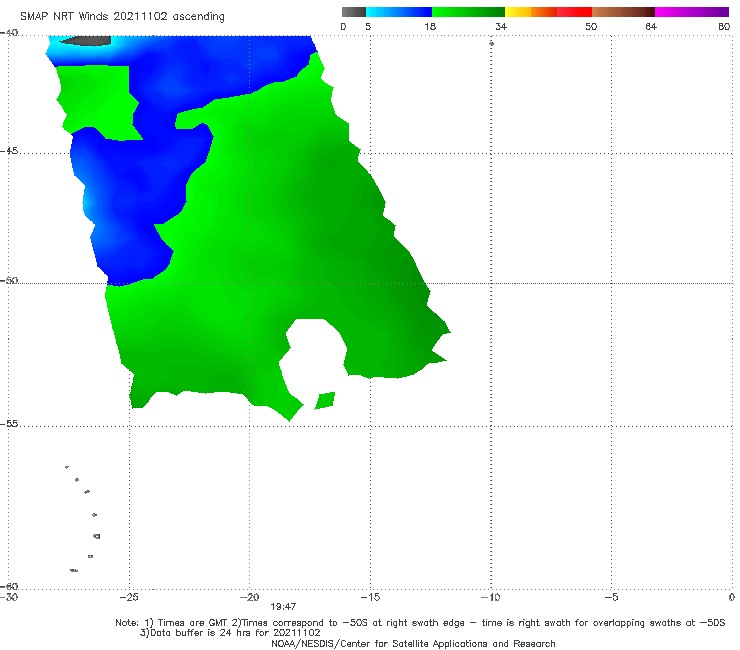The height and width of the screenshot is (650, 740).
Task: Click the red segment of the color bar
Action: [574, 12]
